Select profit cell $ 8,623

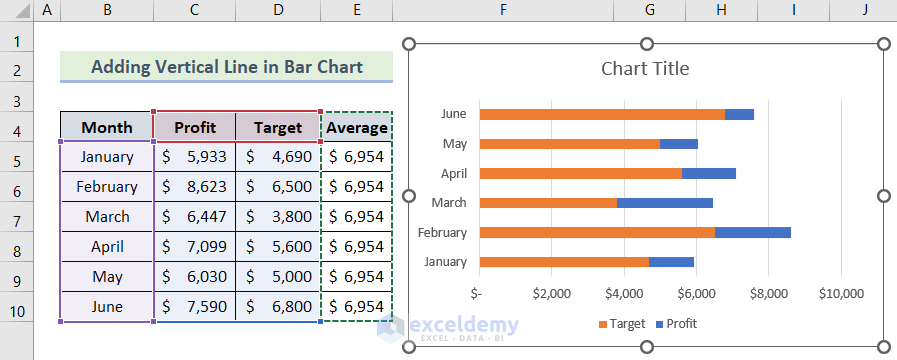pyautogui.click(x=195, y=186)
